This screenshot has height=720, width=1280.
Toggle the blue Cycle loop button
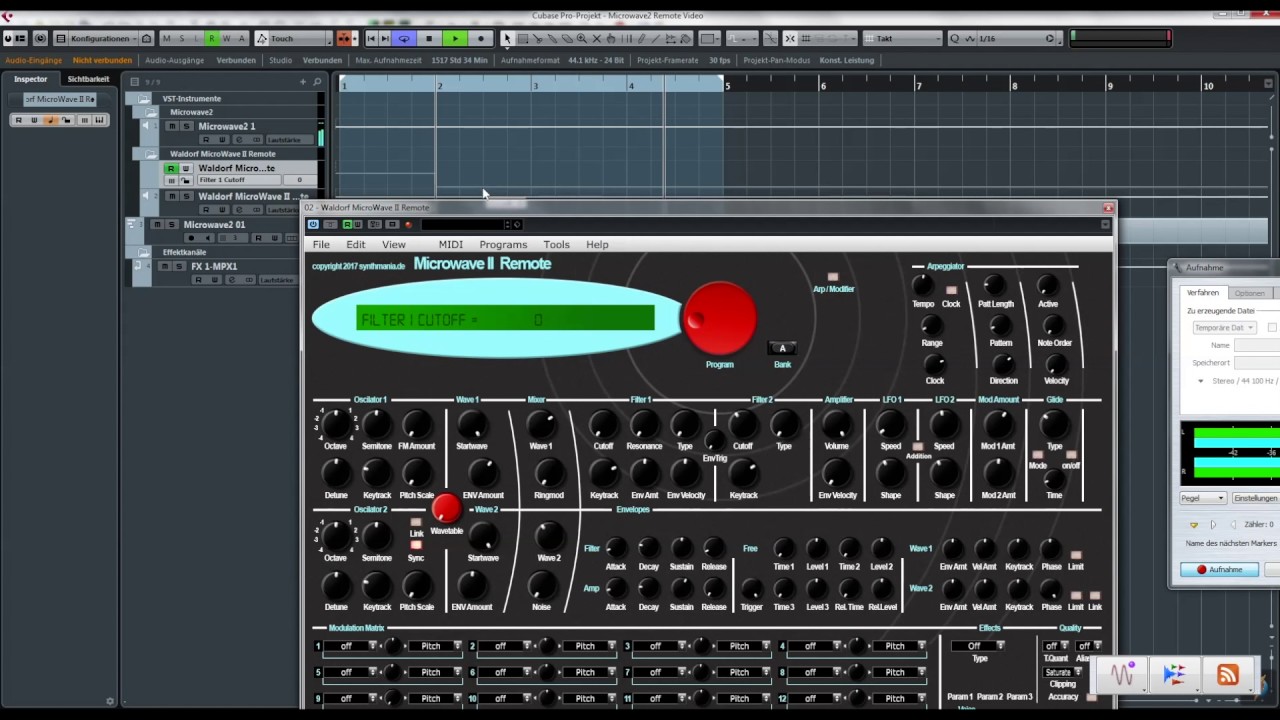pyautogui.click(x=404, y=39)
